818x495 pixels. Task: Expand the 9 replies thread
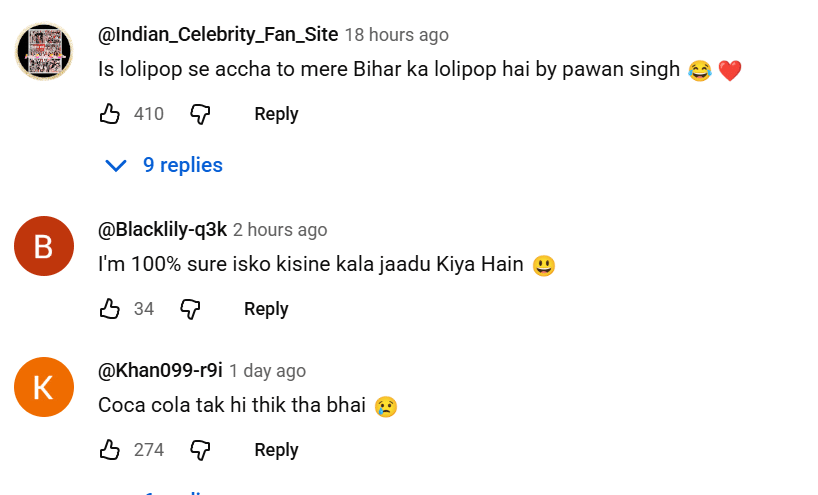165,165
